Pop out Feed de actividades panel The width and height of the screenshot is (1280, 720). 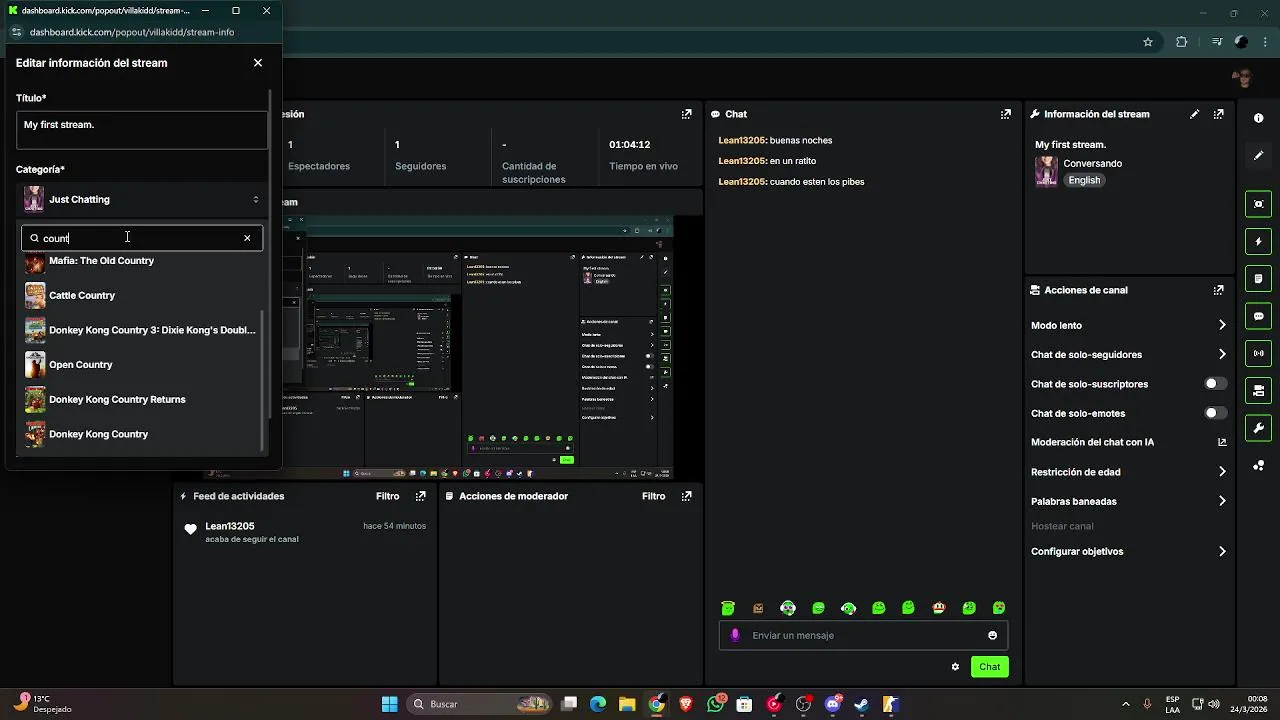[x=420, y=496]
